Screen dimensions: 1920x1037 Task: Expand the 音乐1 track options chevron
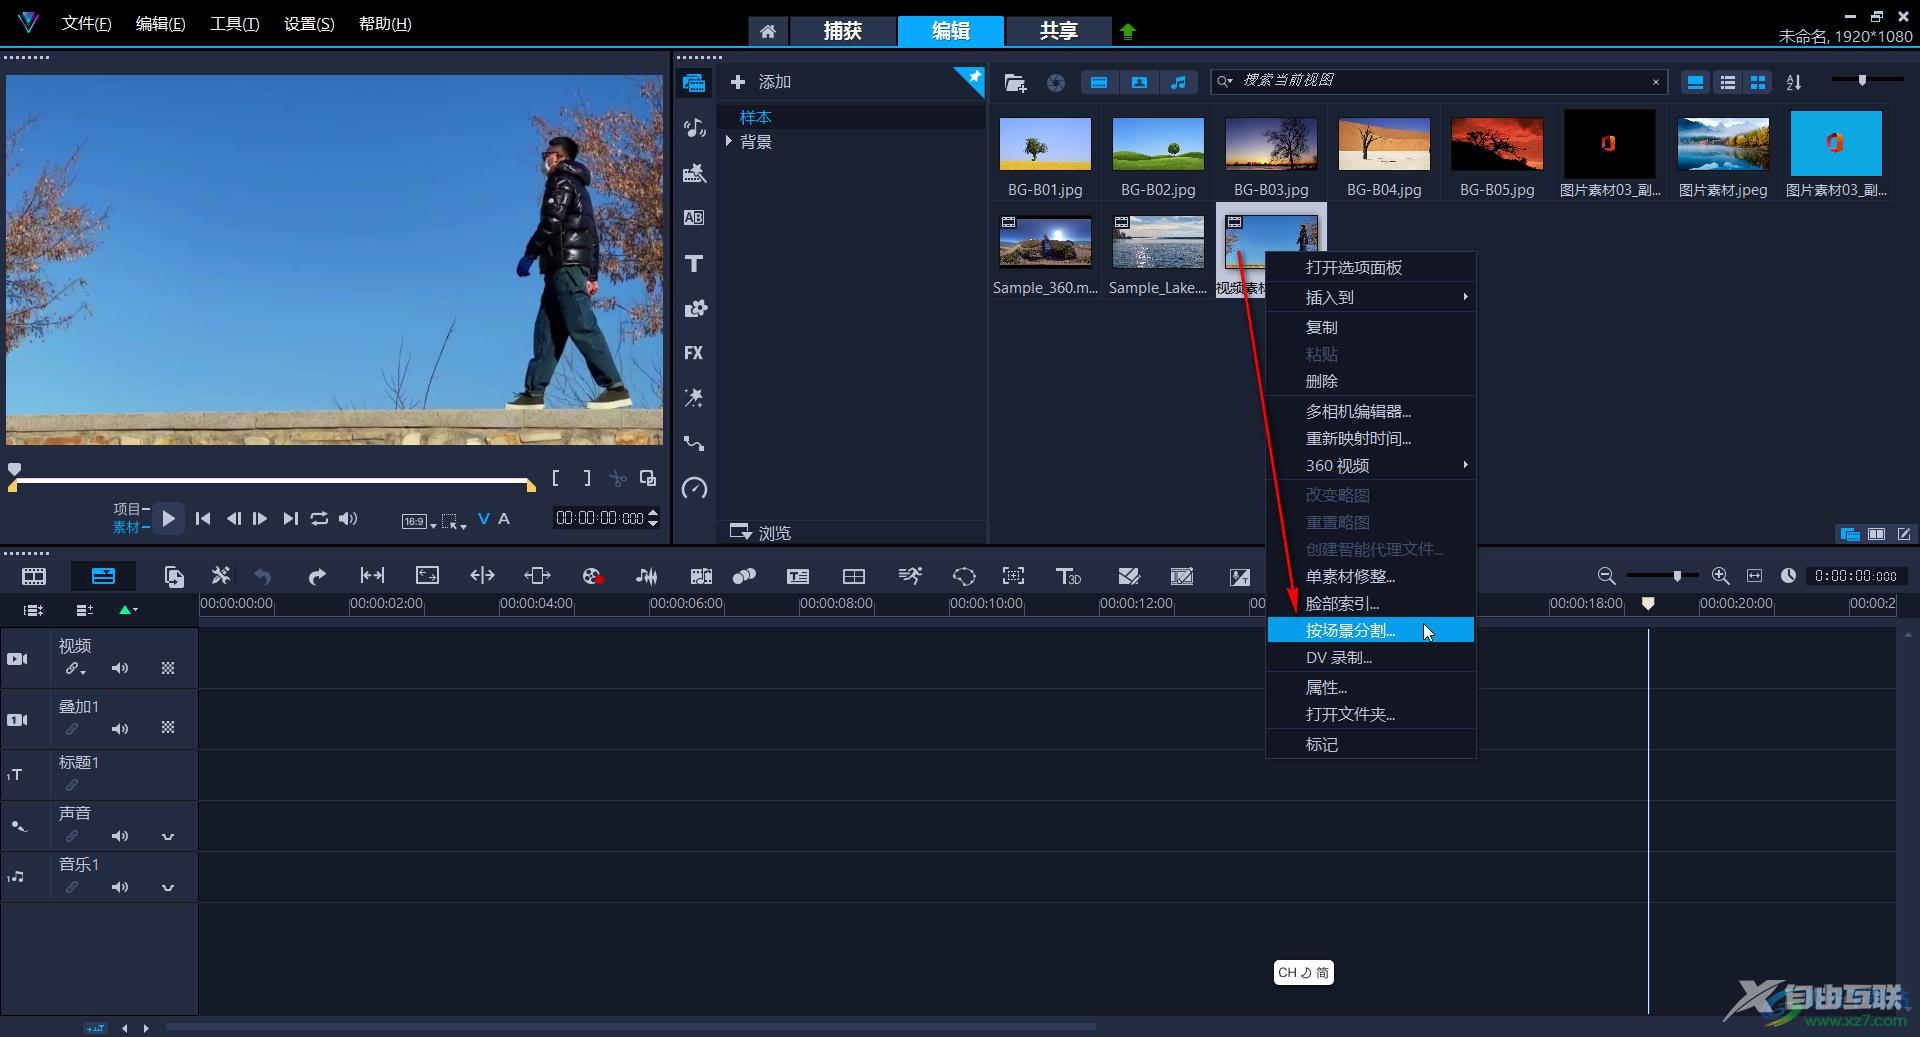click(x=168, y=887)
